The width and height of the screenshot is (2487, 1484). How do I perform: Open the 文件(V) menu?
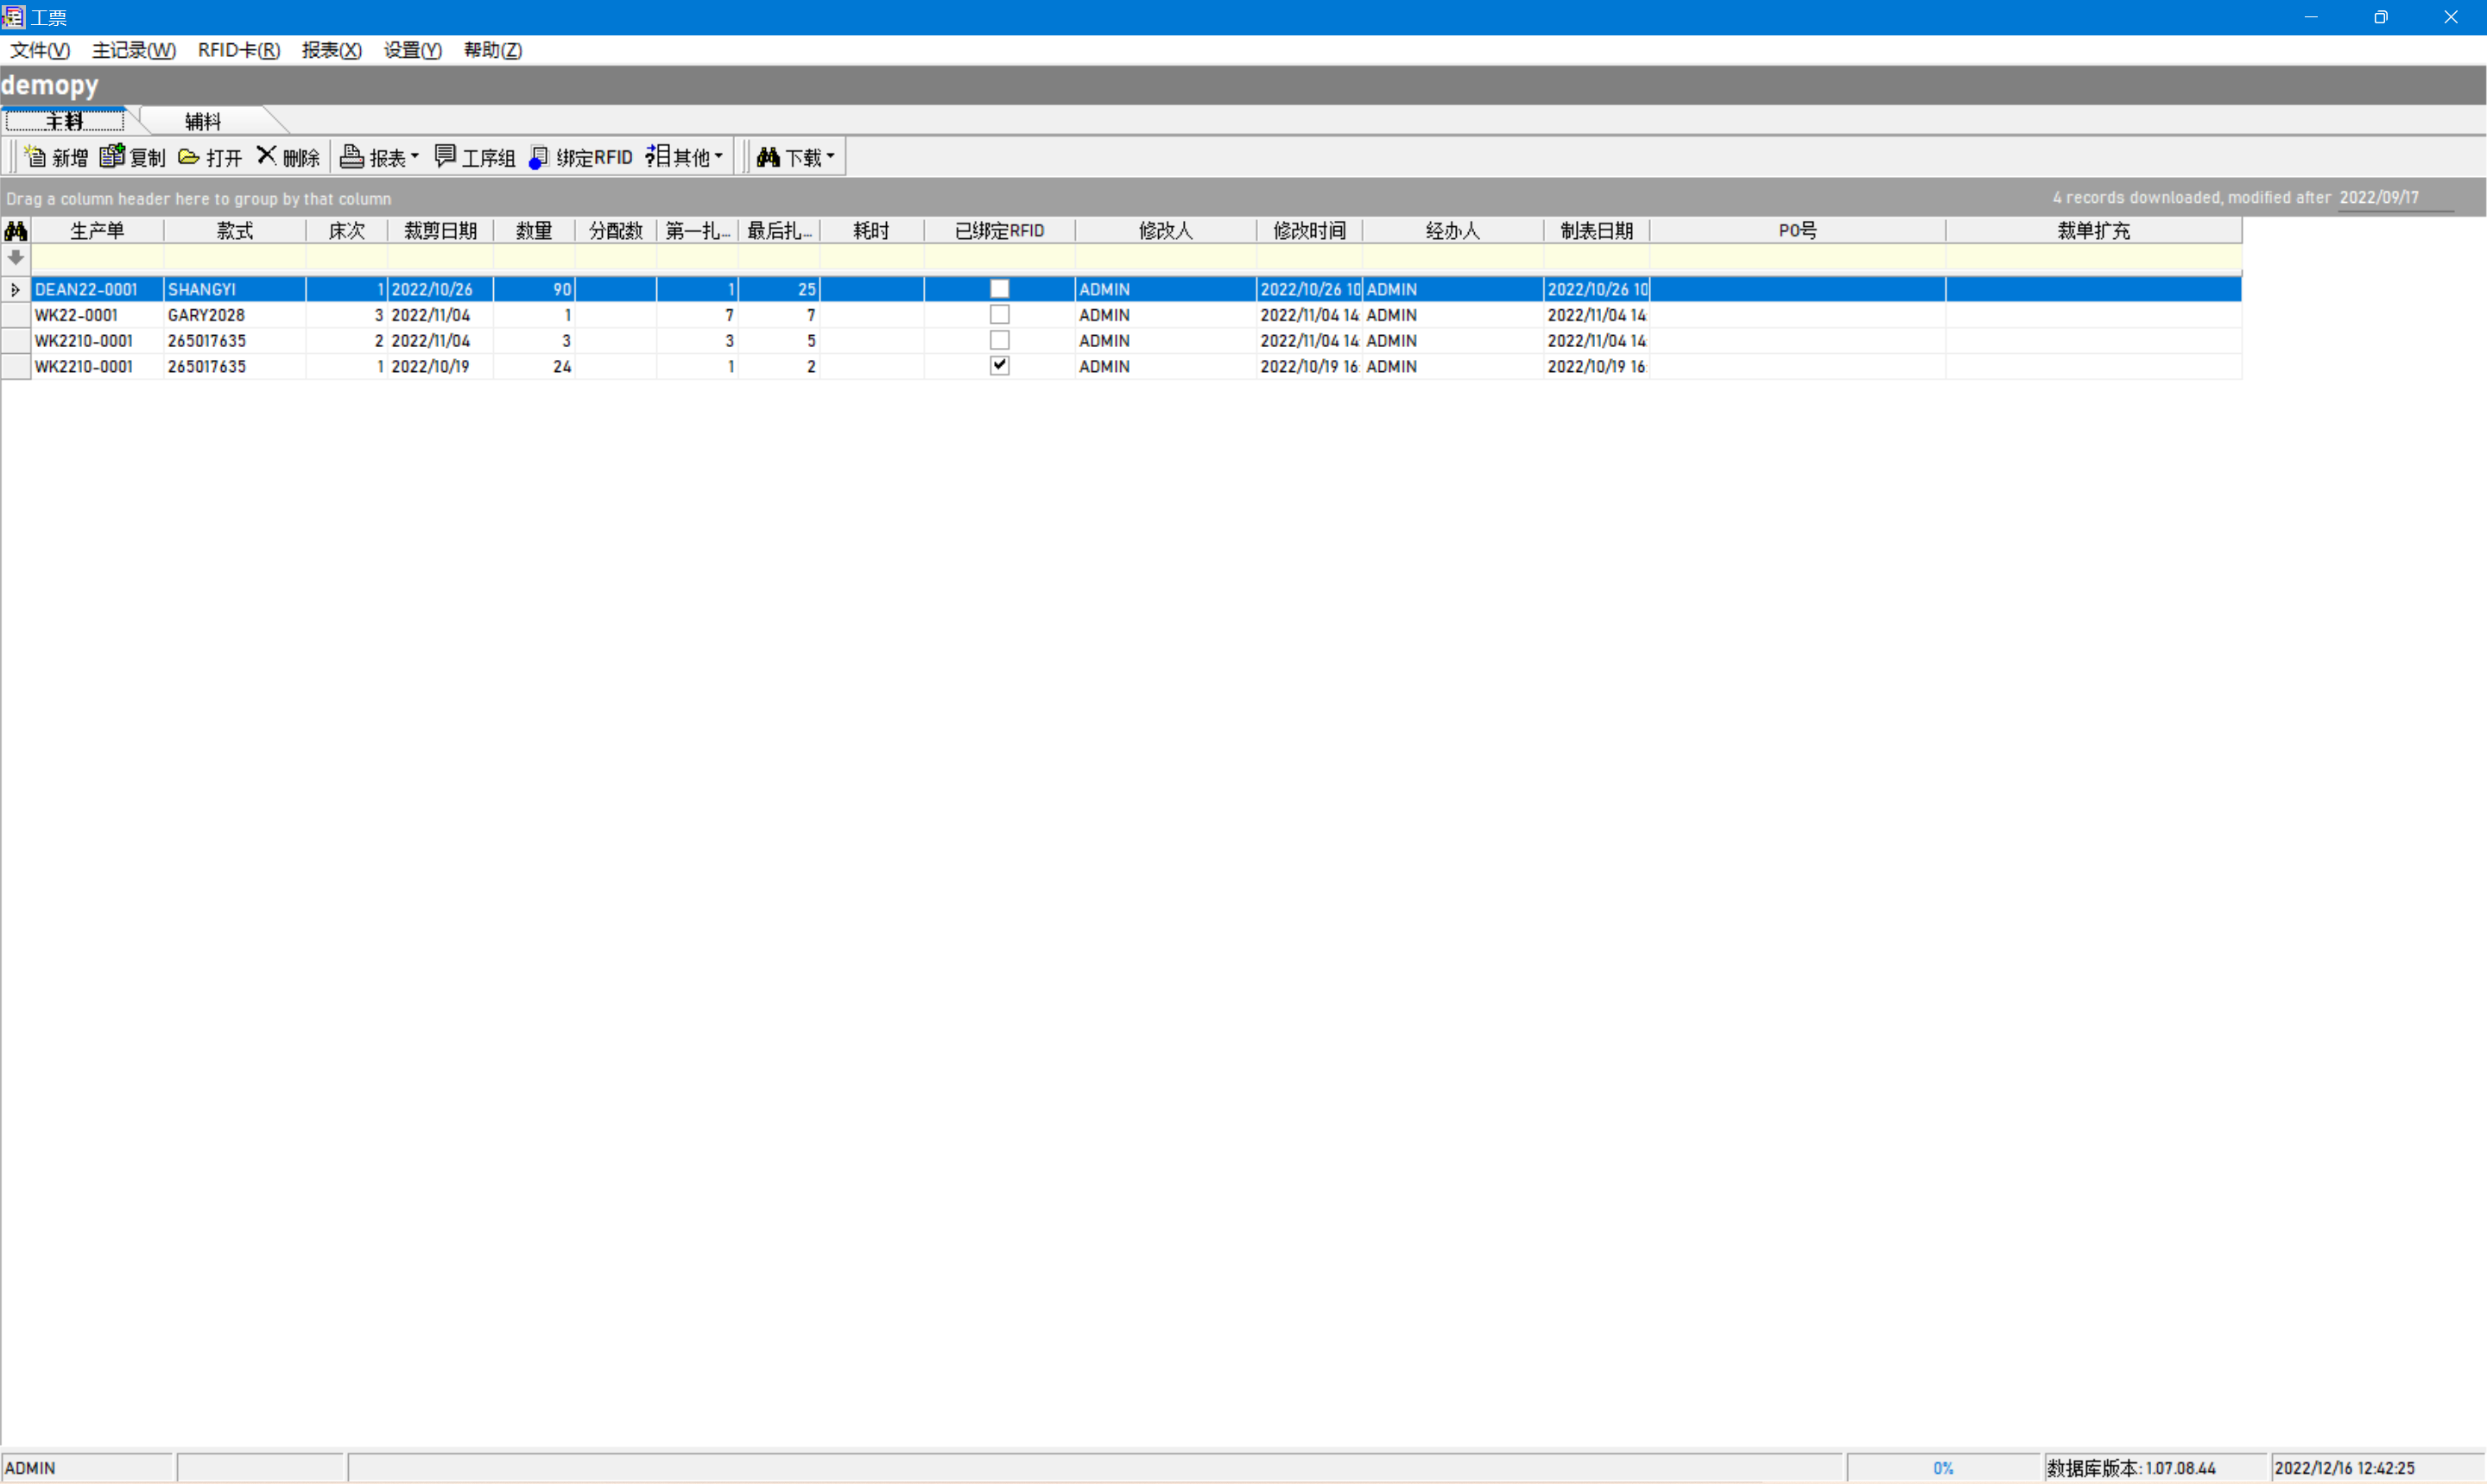40,50
